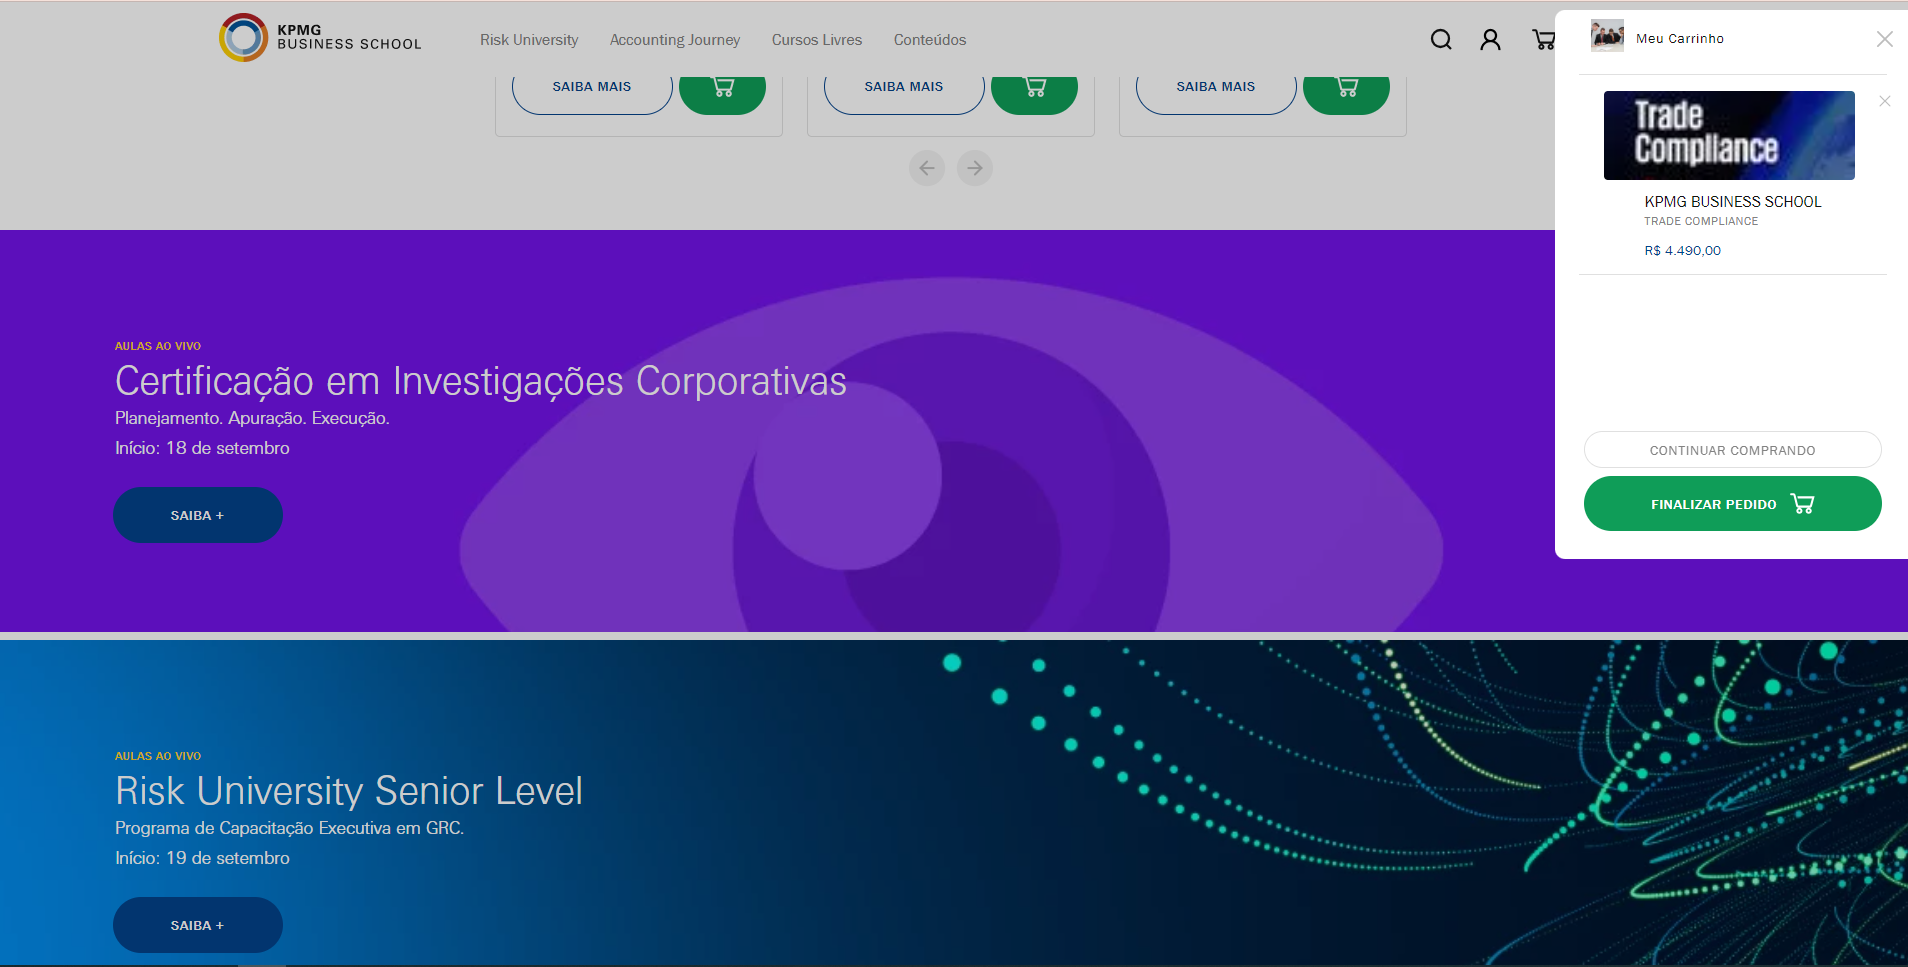
Task: Open the user account icon
Action: pos(1490,39)
